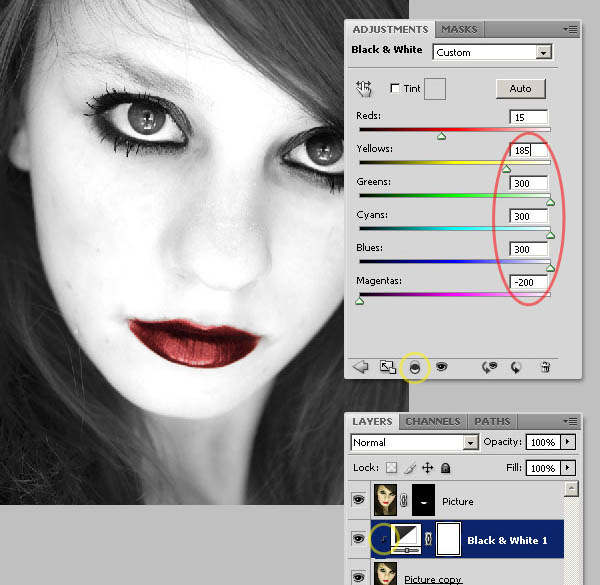Hide the Black & White 1 layer

[x=358, y=539]
